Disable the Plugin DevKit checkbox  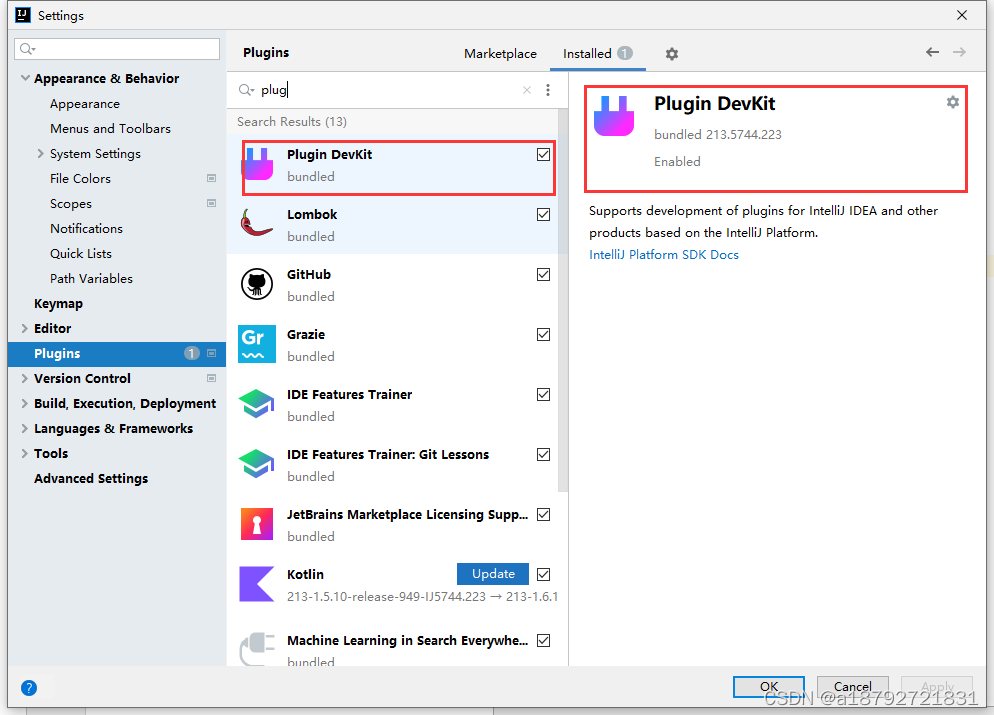543,155
